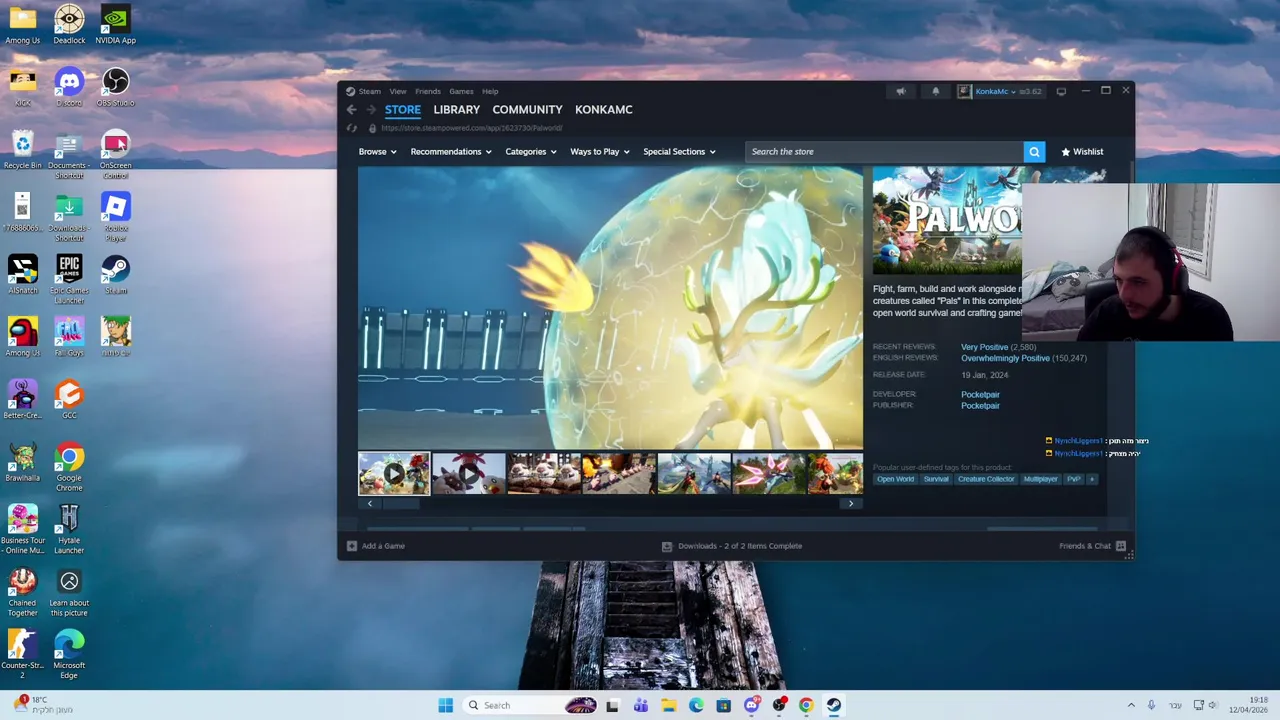
Task: Open Google Chrome desktop icon
Action: coord(69,466)
